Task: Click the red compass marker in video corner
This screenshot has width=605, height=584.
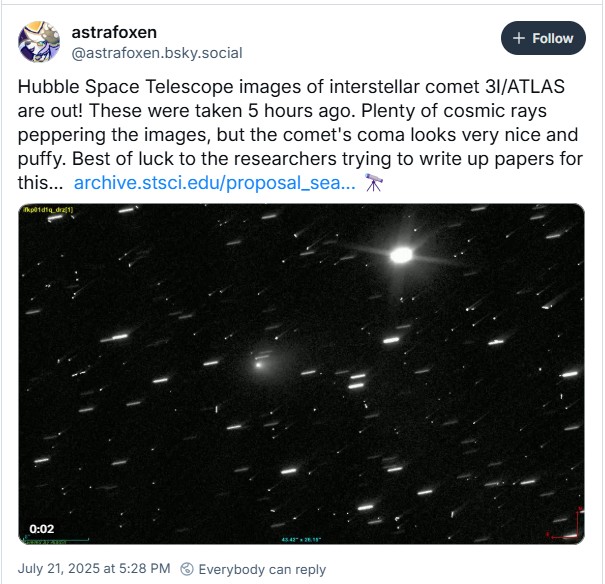Action: 573,524
